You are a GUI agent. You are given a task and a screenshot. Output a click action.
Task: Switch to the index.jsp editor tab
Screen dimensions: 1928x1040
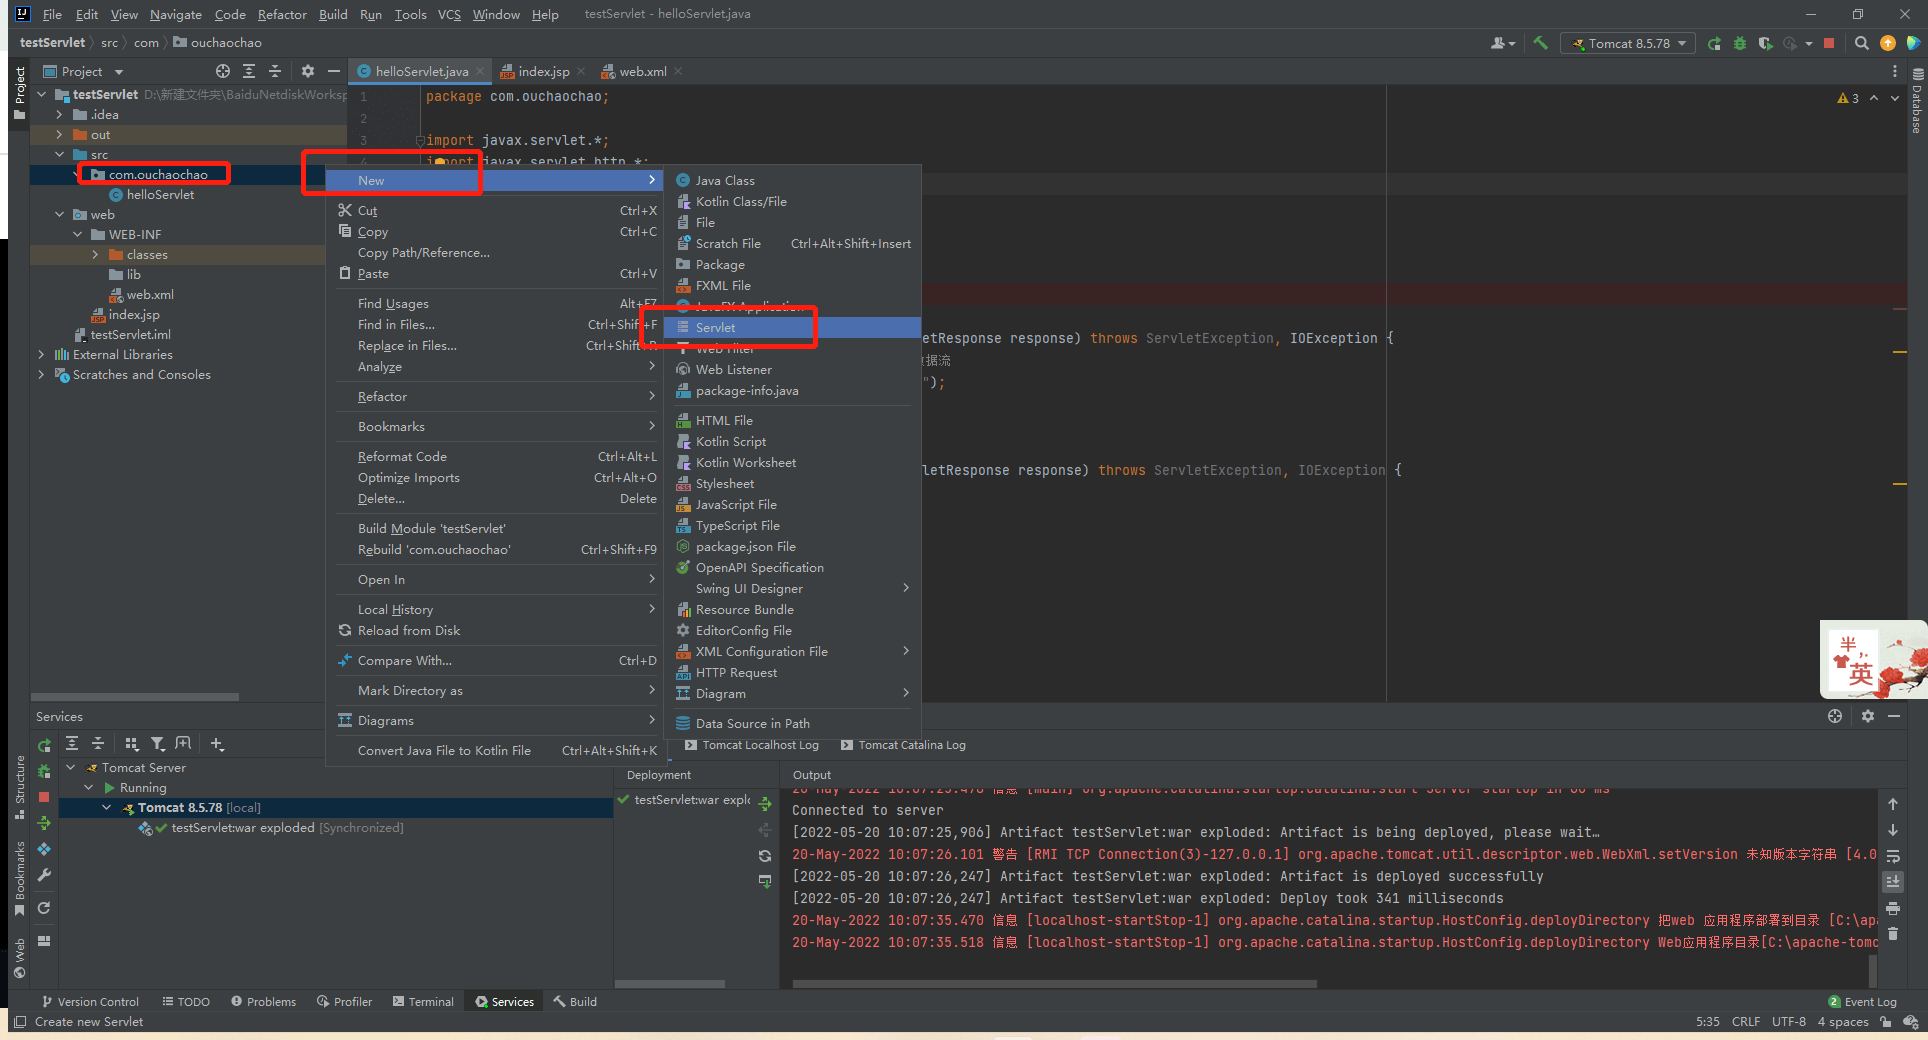(x=543, y=71)
